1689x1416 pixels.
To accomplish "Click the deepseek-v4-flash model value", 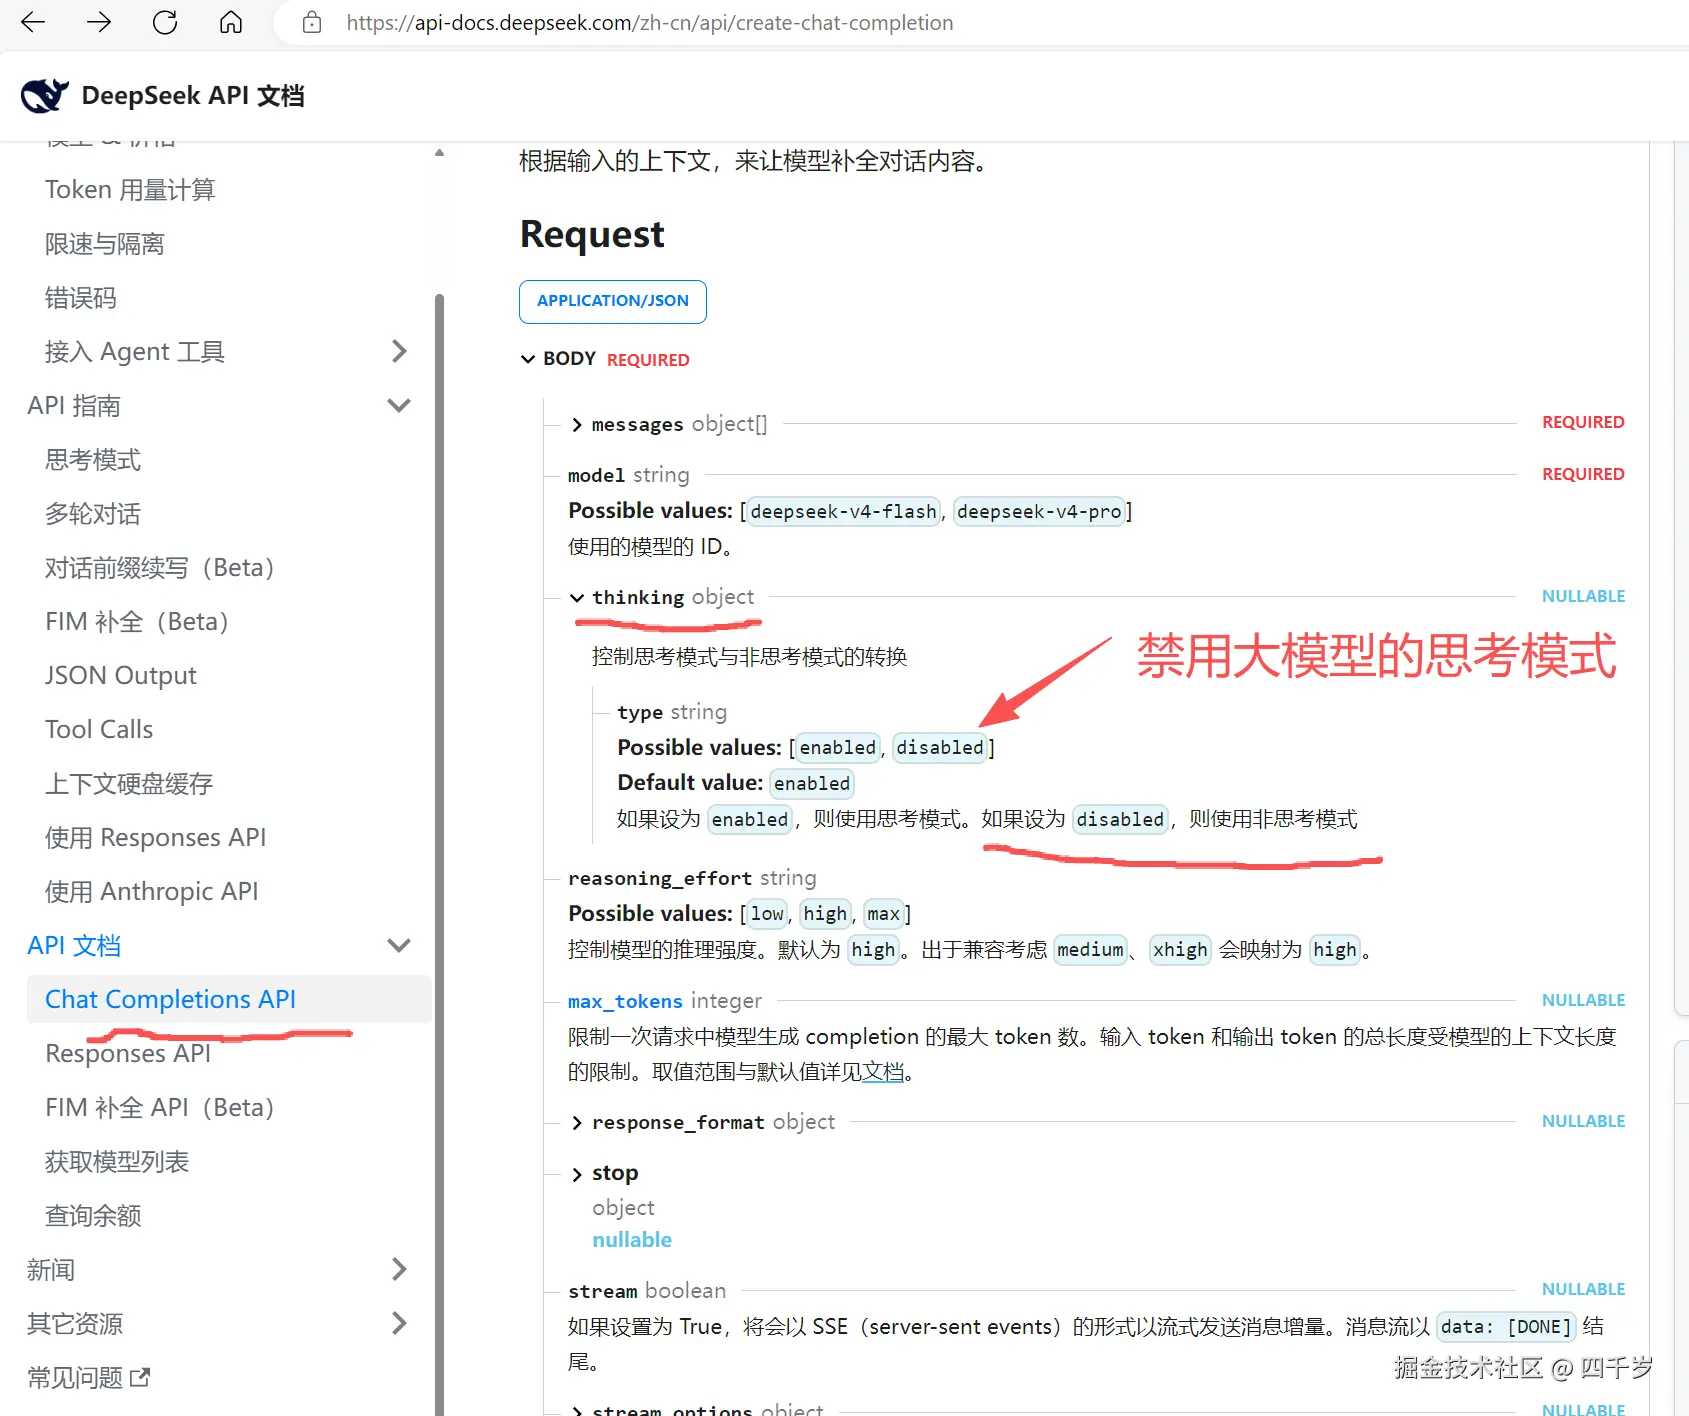I will pyautogui.click(x=844, y=511).
